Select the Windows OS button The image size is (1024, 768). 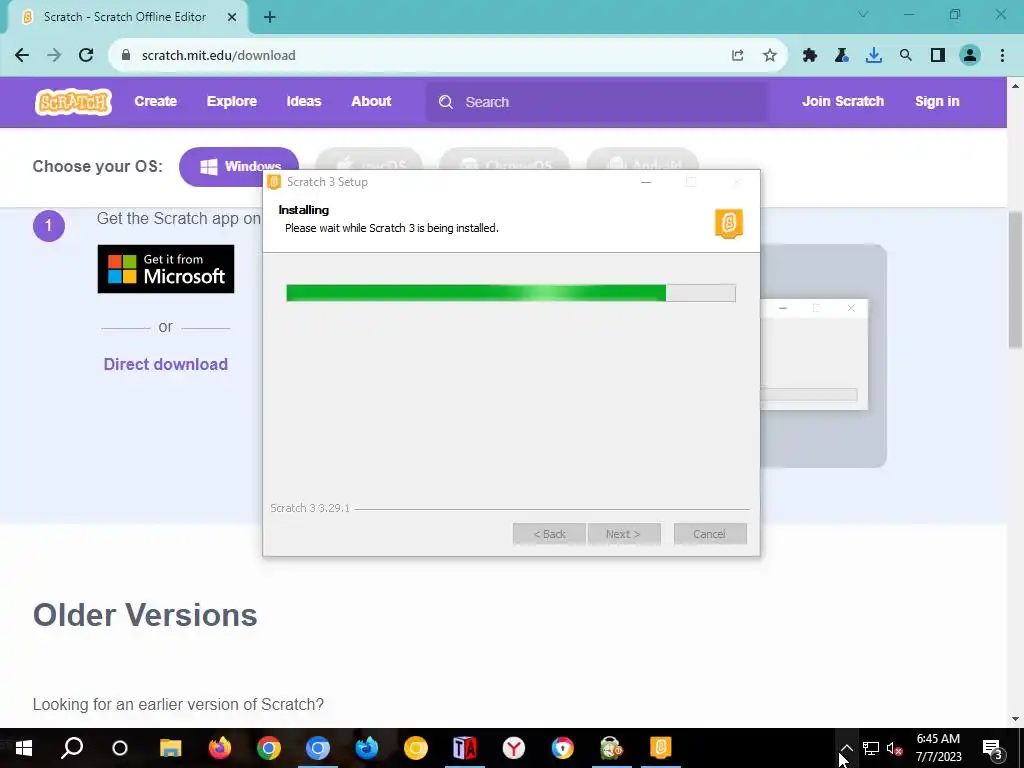pyautogui.click(x=239, y=167)
